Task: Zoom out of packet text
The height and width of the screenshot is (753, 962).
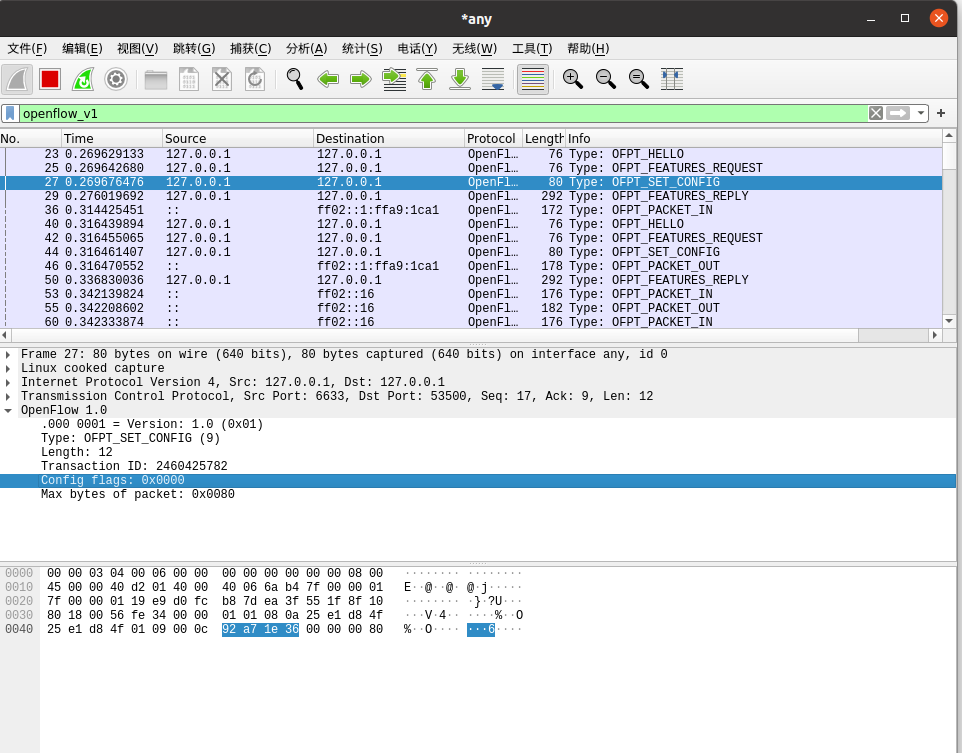Action: coord(606,79)
